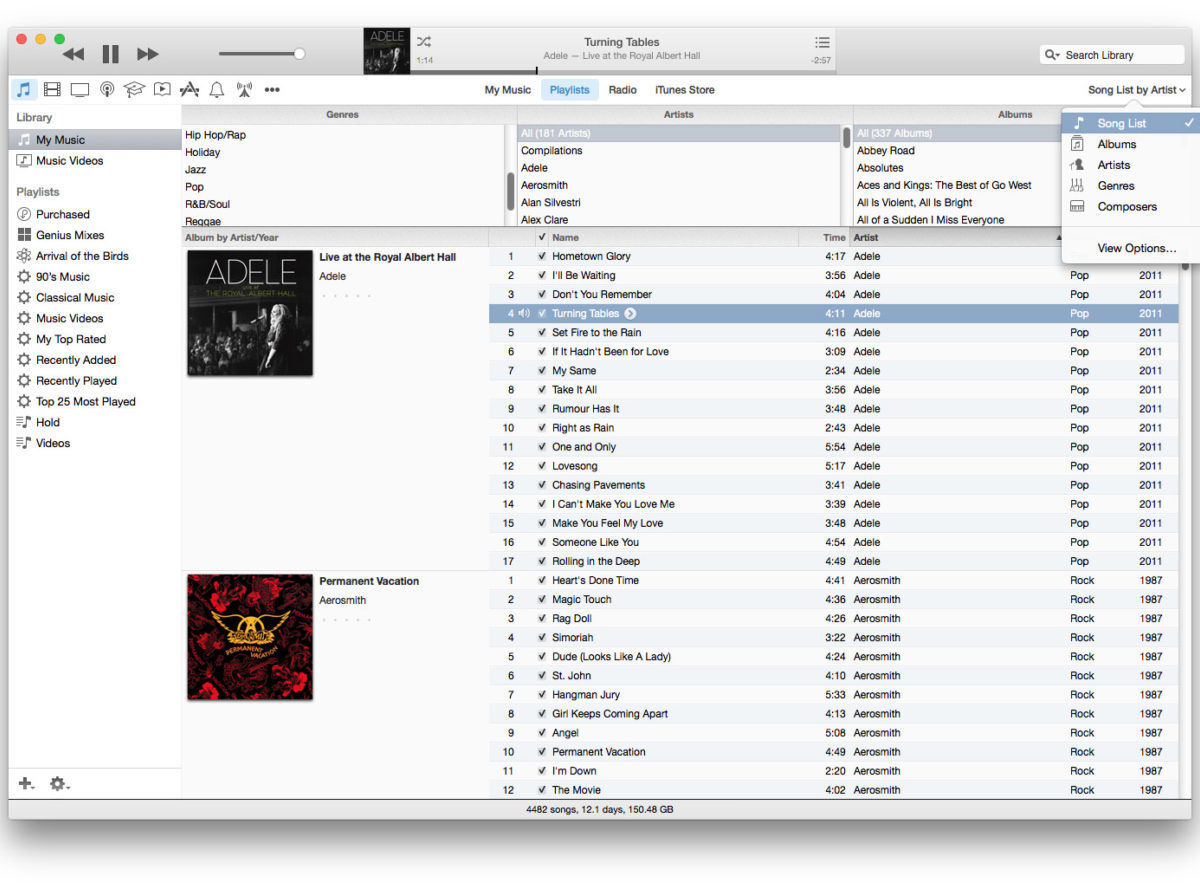Sort by the Time column header

[x=824, y=237]
